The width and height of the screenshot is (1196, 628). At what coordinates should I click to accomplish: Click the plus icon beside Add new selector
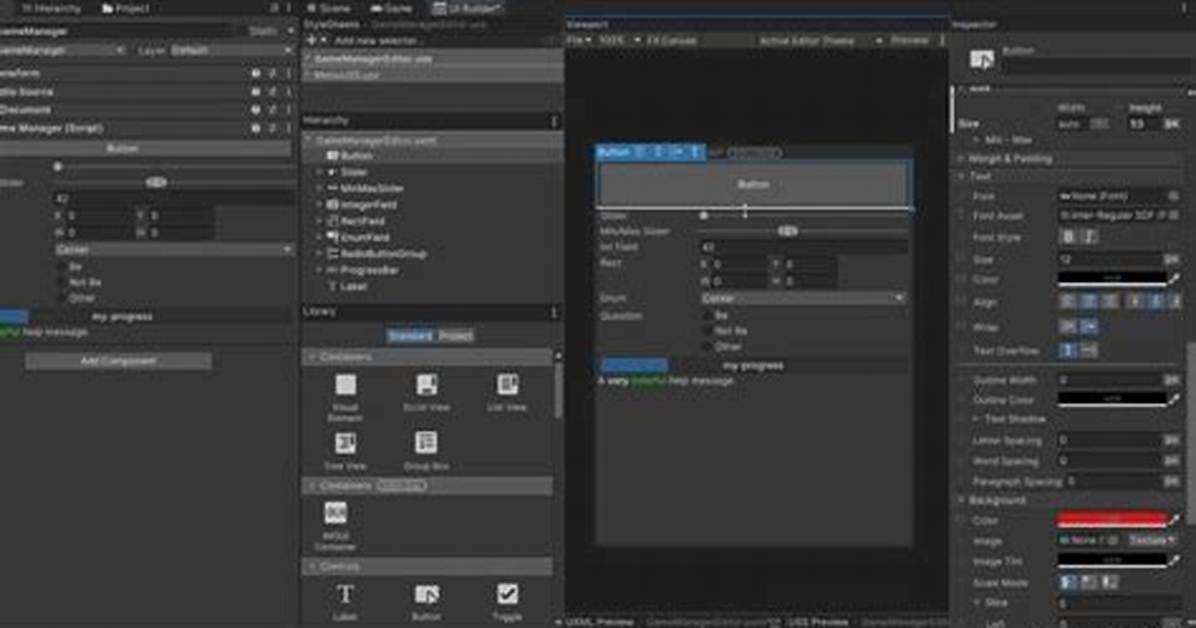tap(311, 40)
